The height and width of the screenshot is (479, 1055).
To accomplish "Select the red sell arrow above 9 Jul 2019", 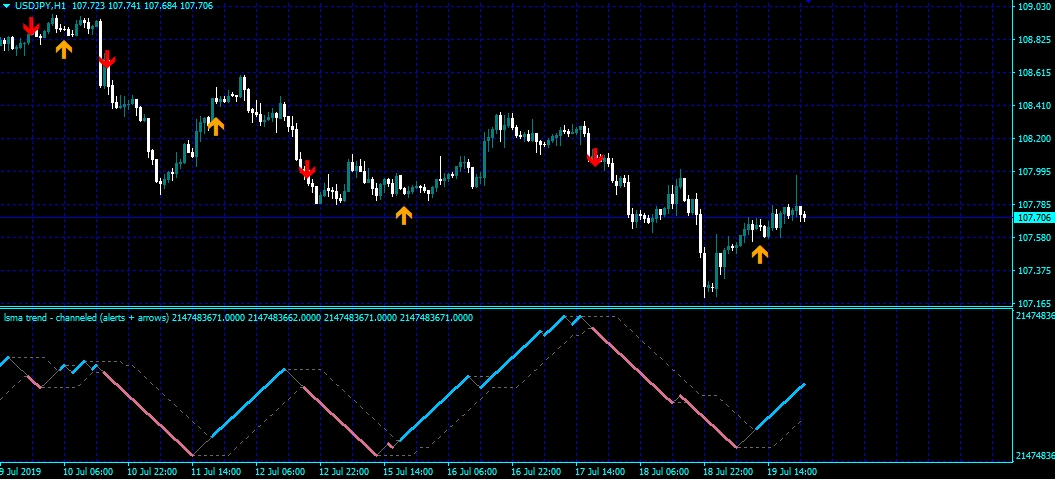I will pyautogui.click(x=31, y=26).
